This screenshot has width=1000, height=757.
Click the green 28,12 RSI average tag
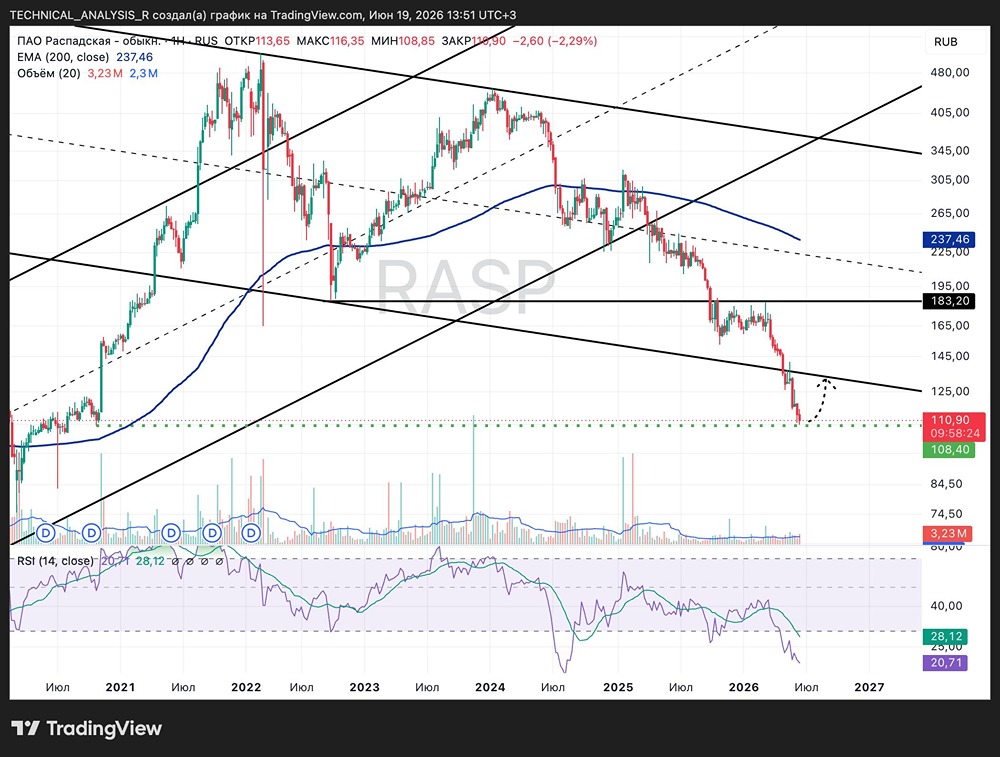pyautogui.click(x=945, y=636)
